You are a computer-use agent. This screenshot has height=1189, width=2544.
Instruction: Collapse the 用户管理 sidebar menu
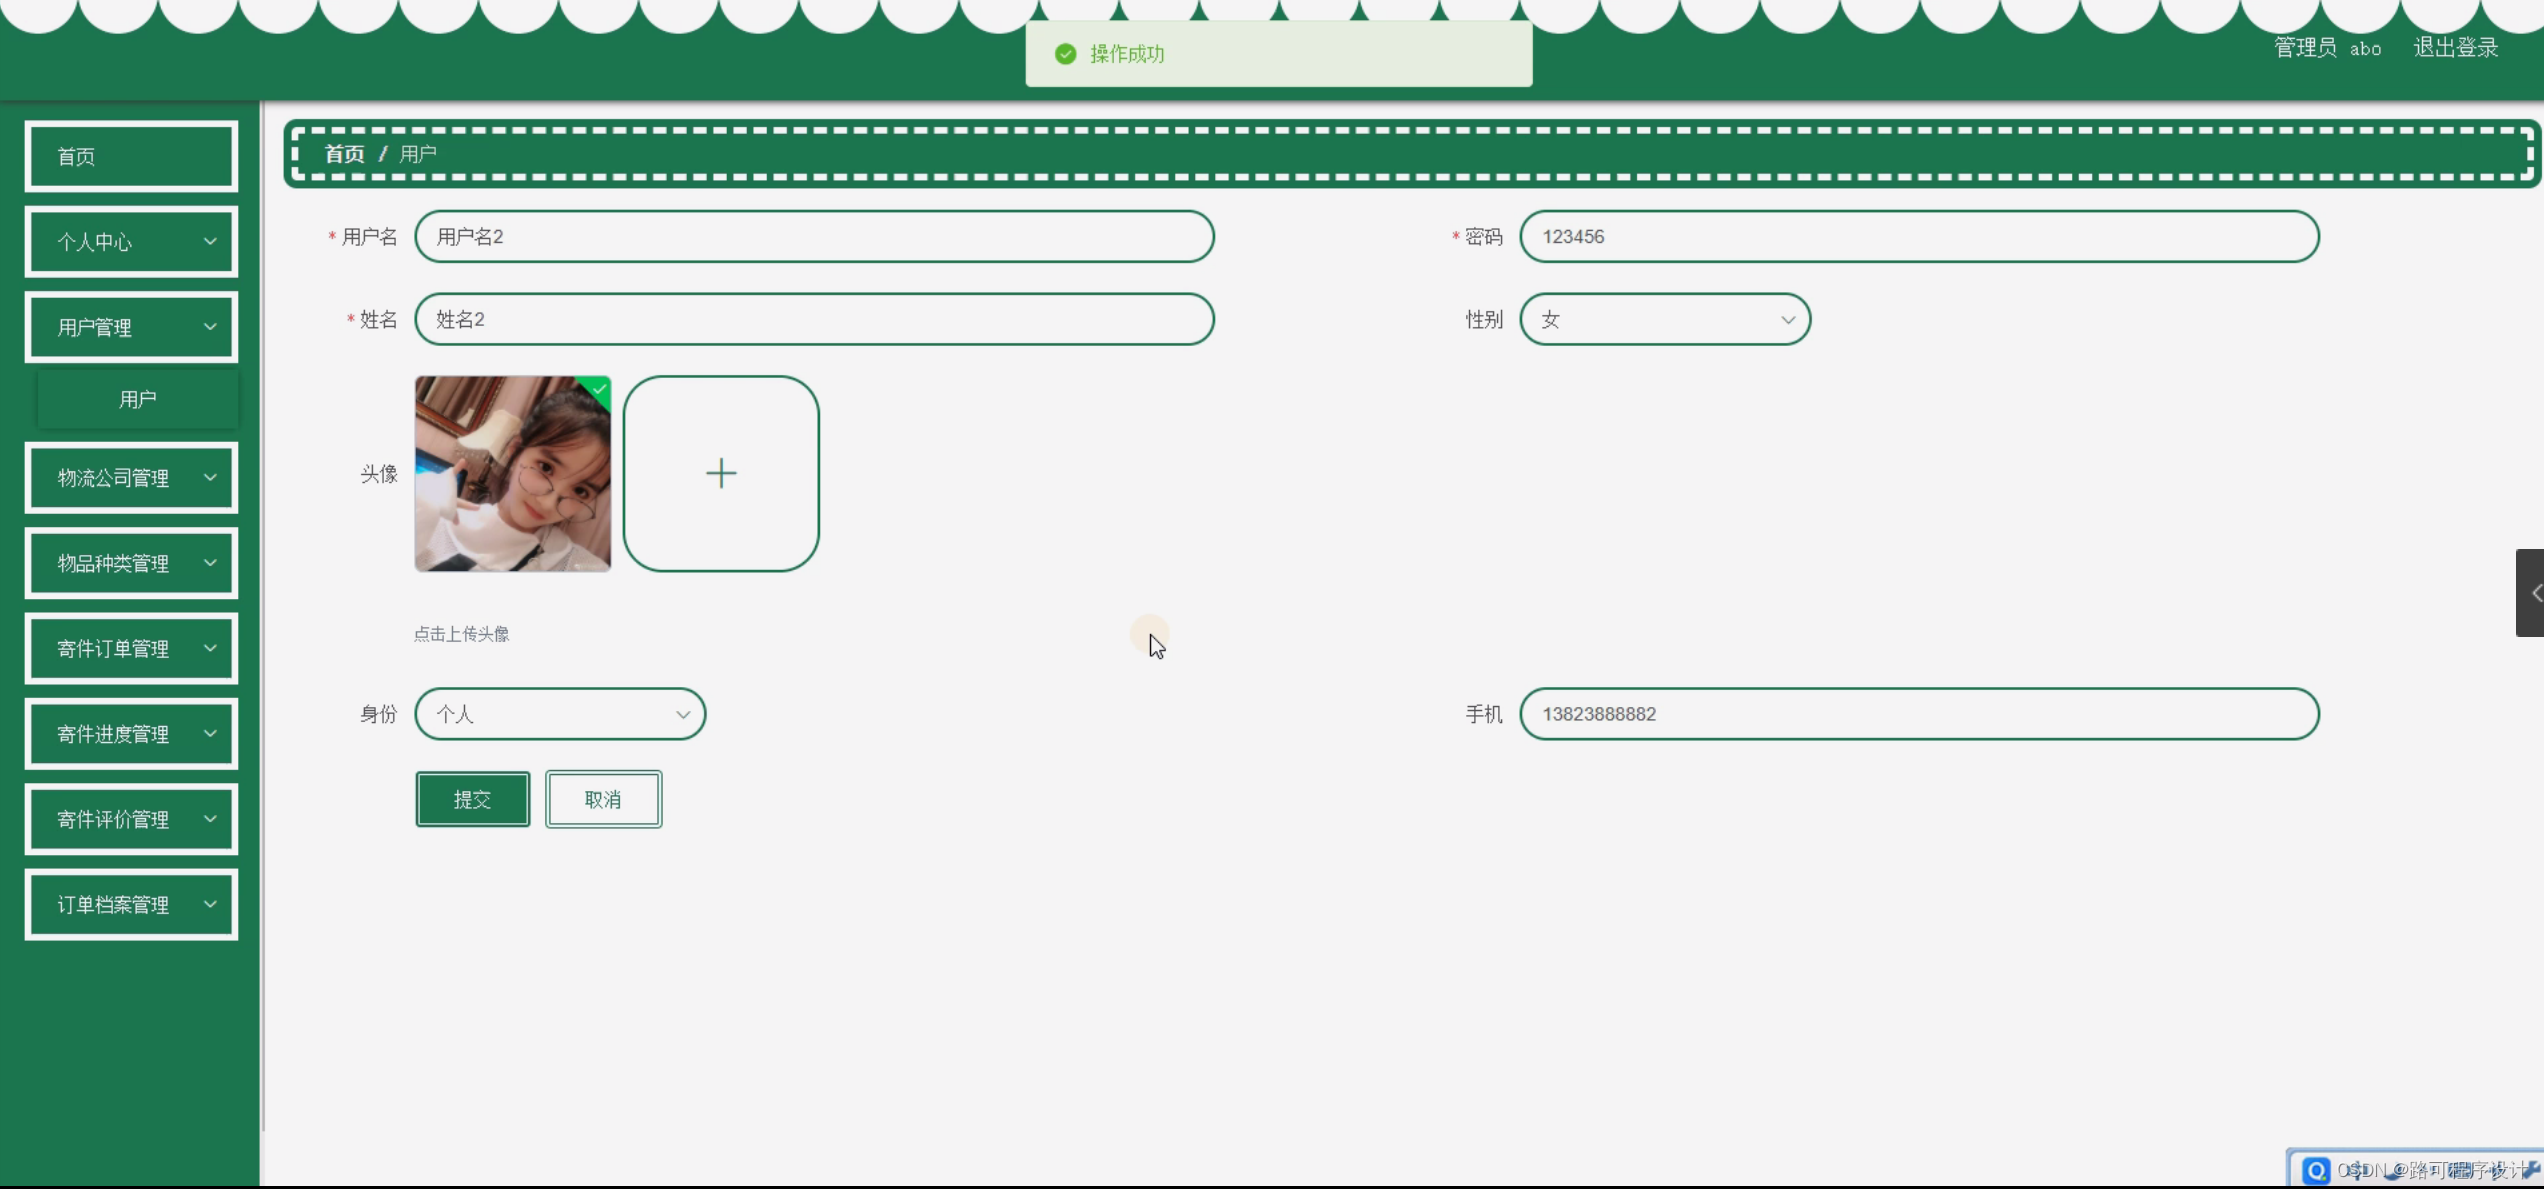tap(131, 327)
